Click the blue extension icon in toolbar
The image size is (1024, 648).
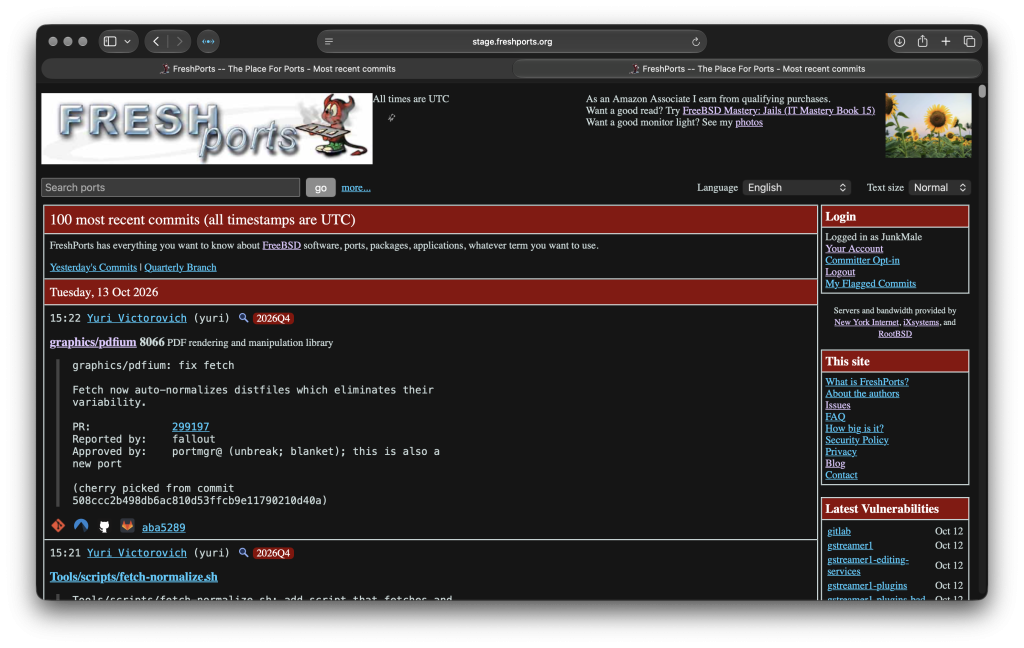pyautogui.click(x=208, y=41)
